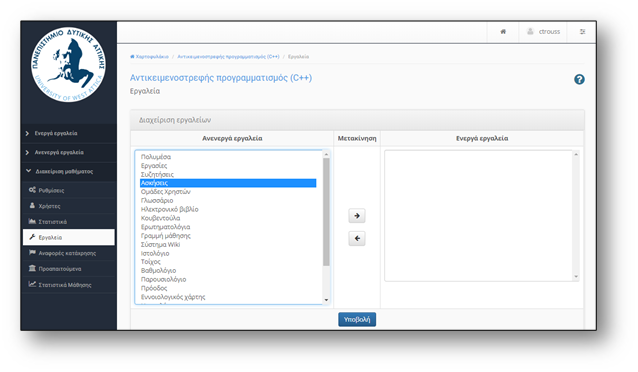Click the home icon in top bar

(503, 31)
